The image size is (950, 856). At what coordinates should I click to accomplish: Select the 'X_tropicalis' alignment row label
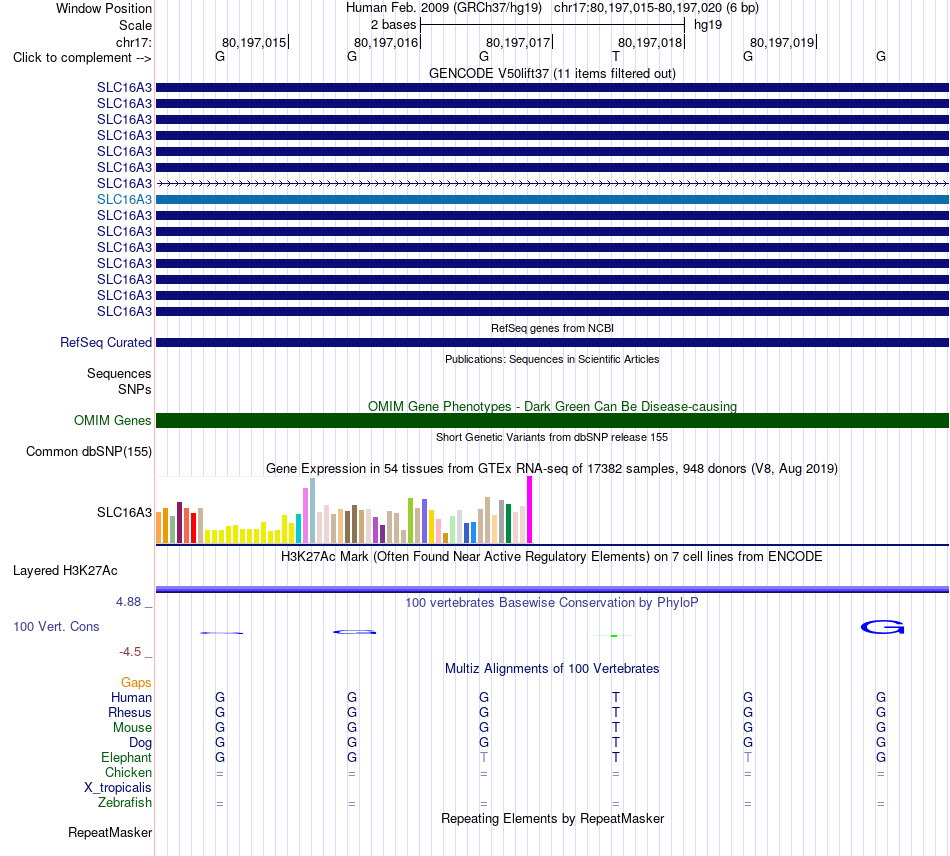(118, 788)
